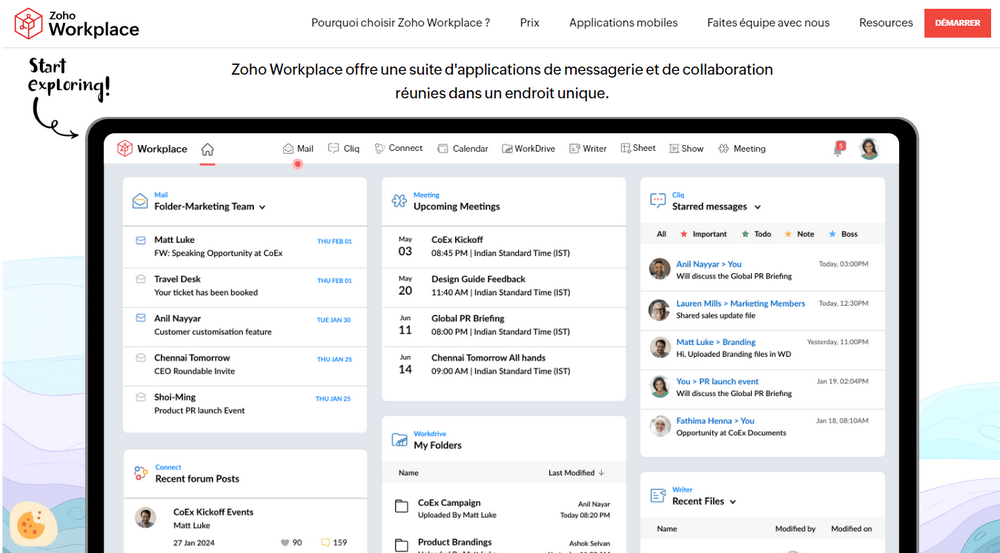Click the Connect Recent forum Posts icon

140,473
